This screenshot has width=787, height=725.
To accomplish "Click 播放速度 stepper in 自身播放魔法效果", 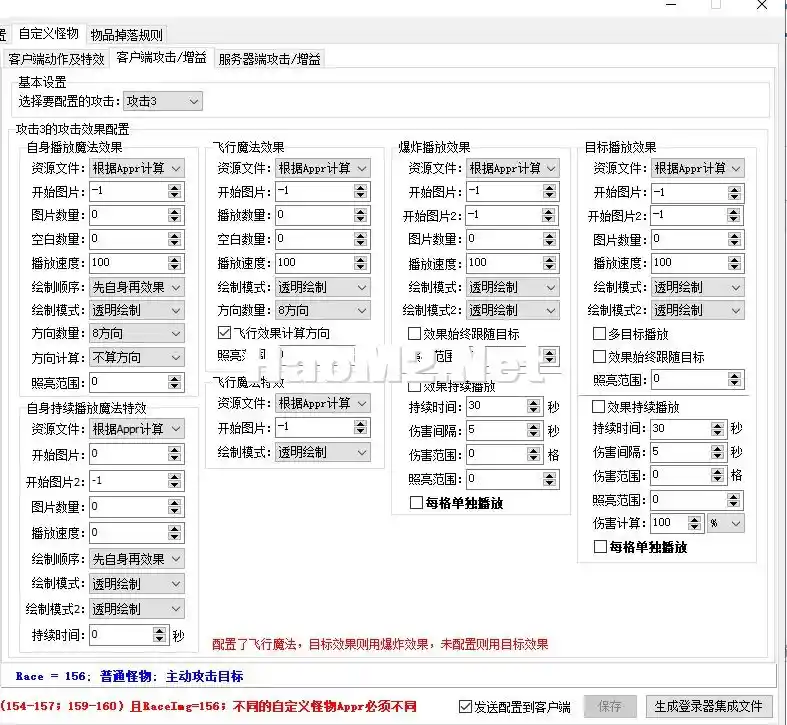I will 174,263.
